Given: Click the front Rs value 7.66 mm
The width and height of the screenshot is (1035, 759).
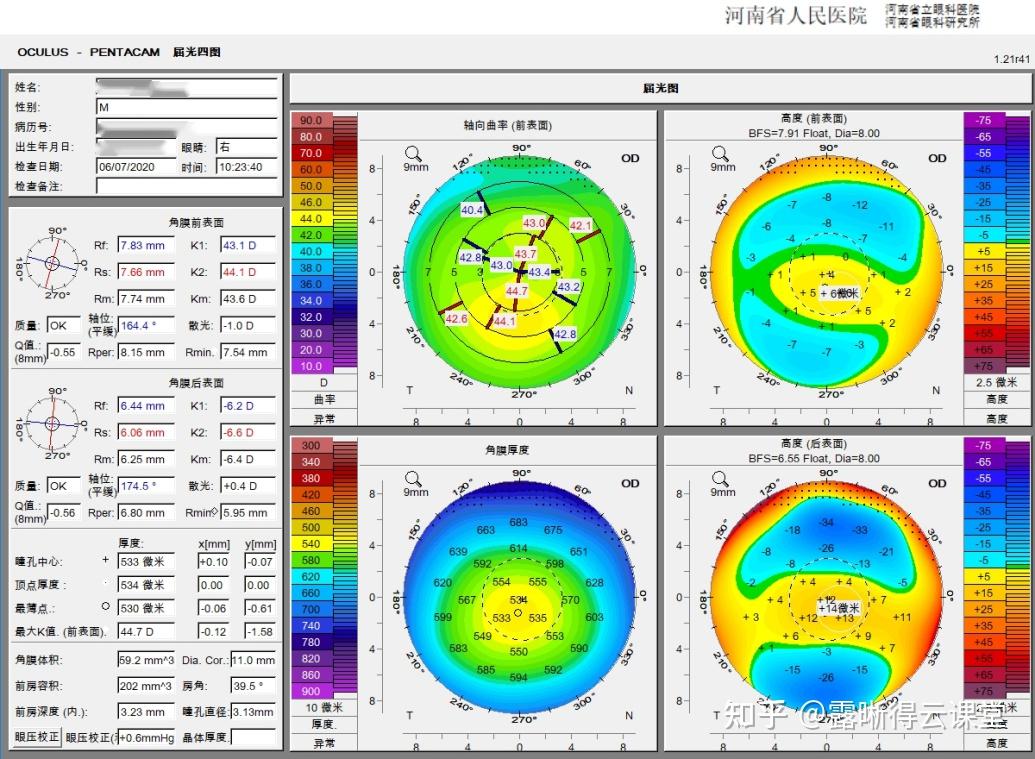Looking at the screenshot, I should pyautogui.click(x=147, y=272).
